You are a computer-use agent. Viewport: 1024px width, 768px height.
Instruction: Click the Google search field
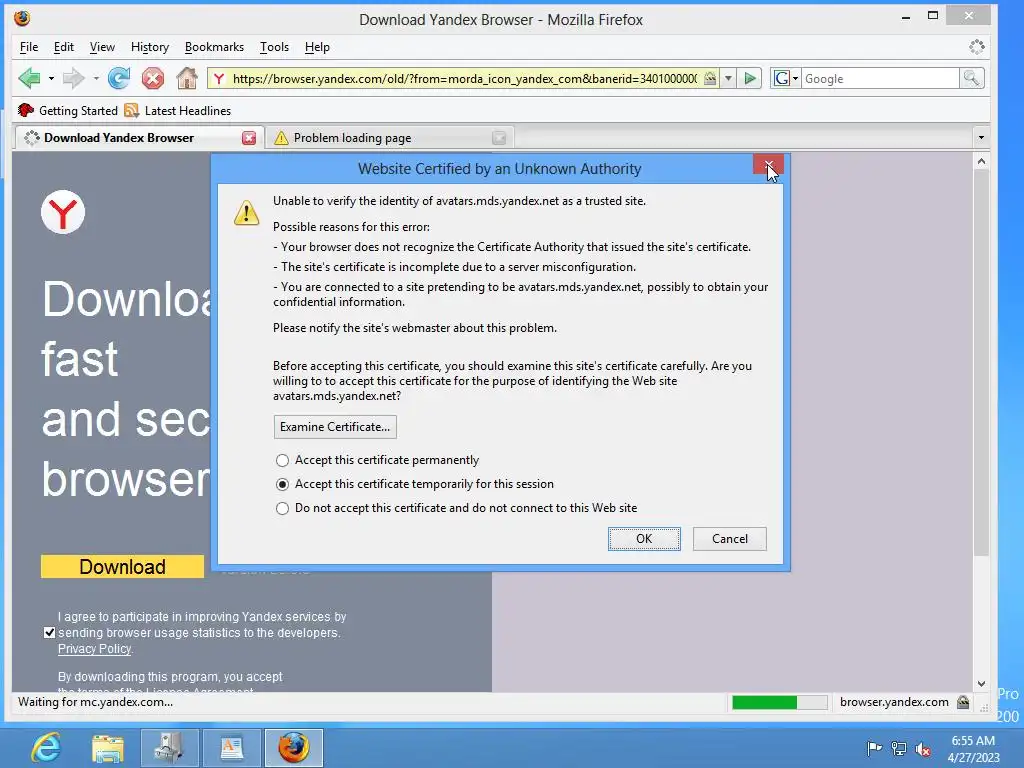pyautogui.click(x=880, y=79)
